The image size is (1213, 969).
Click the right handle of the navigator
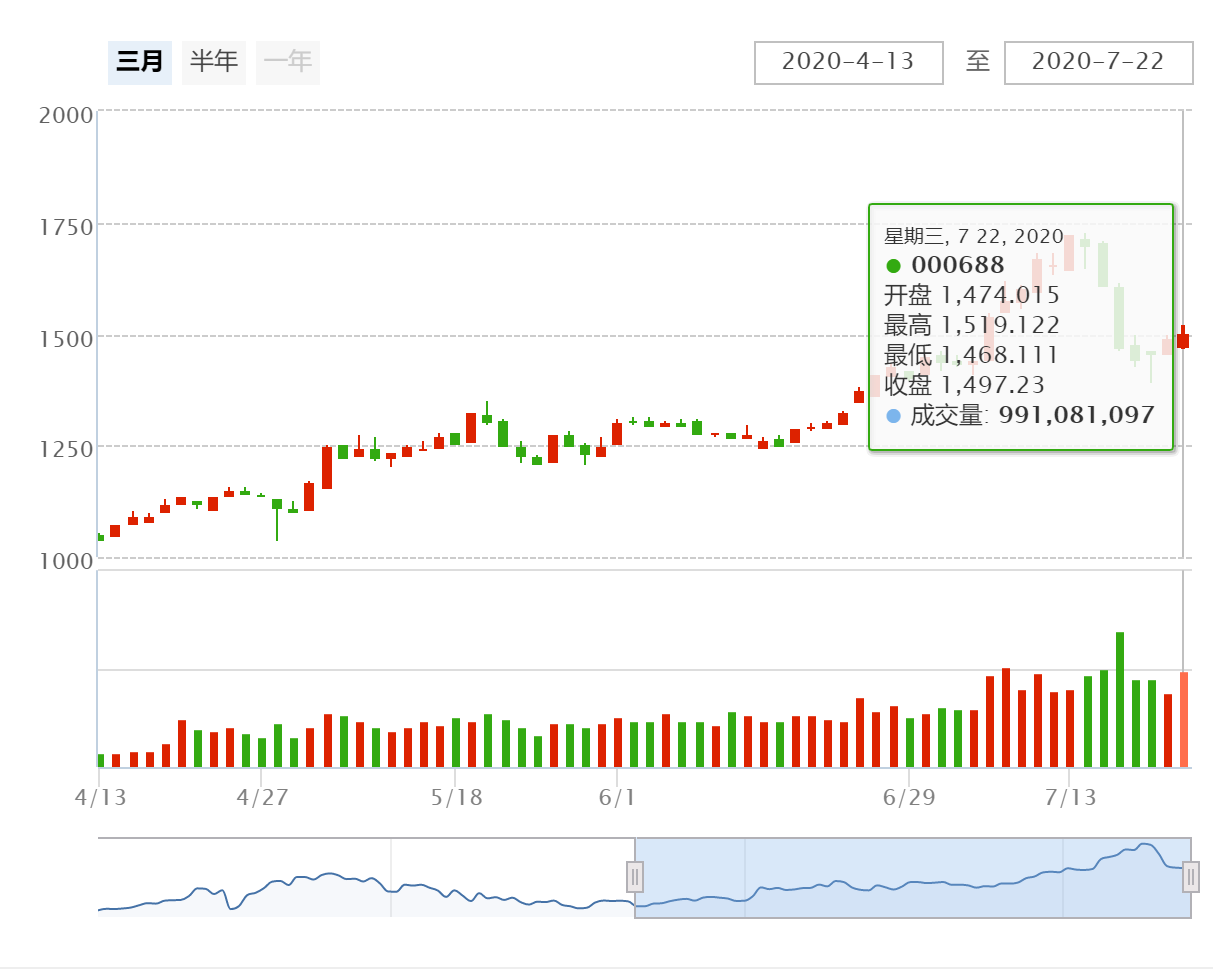(1190, 877)
